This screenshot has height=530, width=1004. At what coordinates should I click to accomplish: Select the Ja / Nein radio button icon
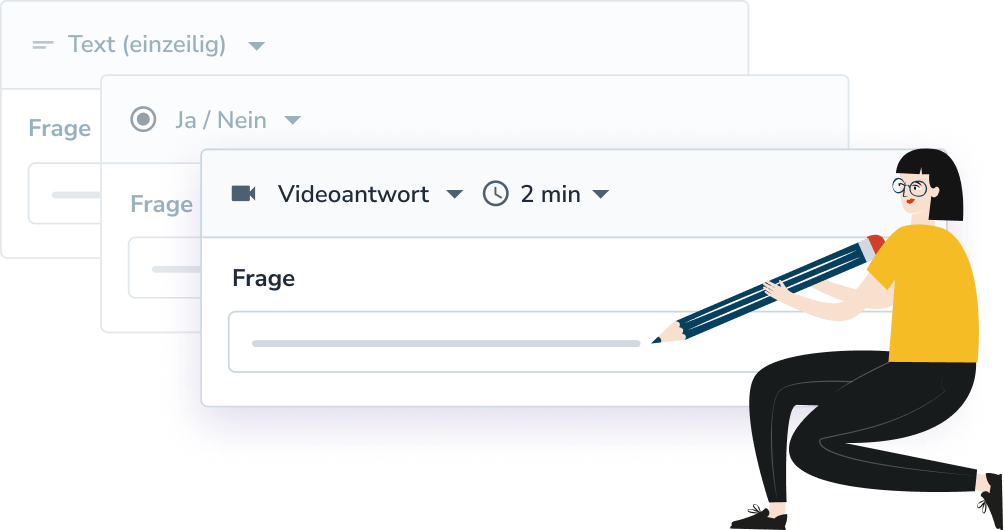[x=143, y=119]
